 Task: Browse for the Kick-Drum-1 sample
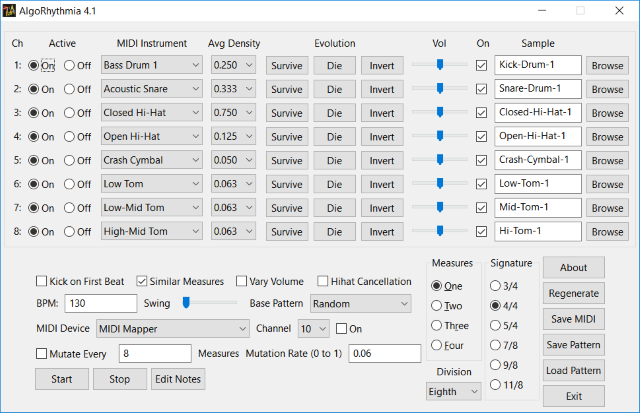(x=606, y=65)
